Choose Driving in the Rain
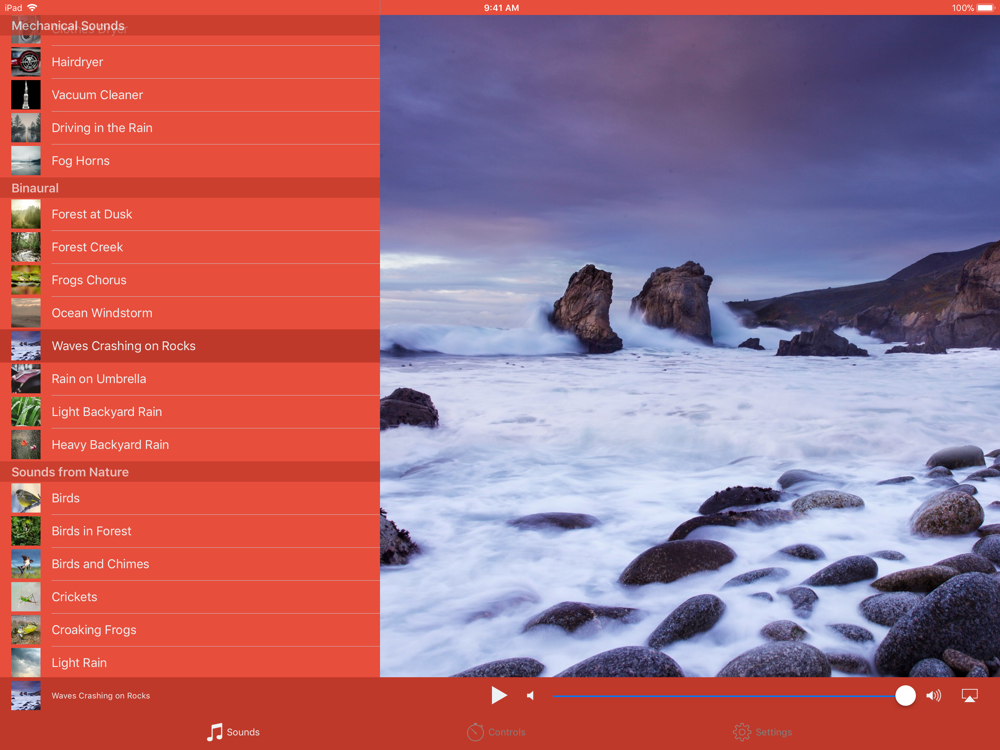The height and width of the screenshot is (750, 1000). click(102, 128)
